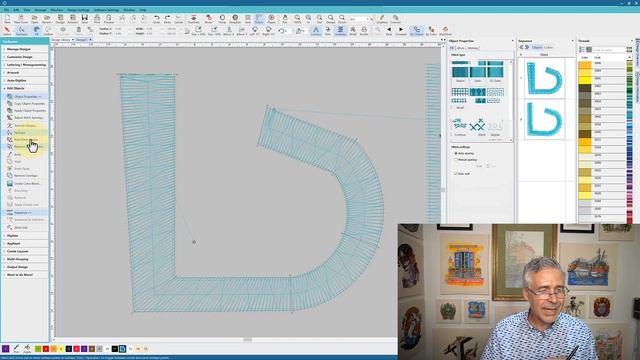
Task: Expand the Appliqué toolbox section
Action: pyautogui.click(x=24, y=243)
